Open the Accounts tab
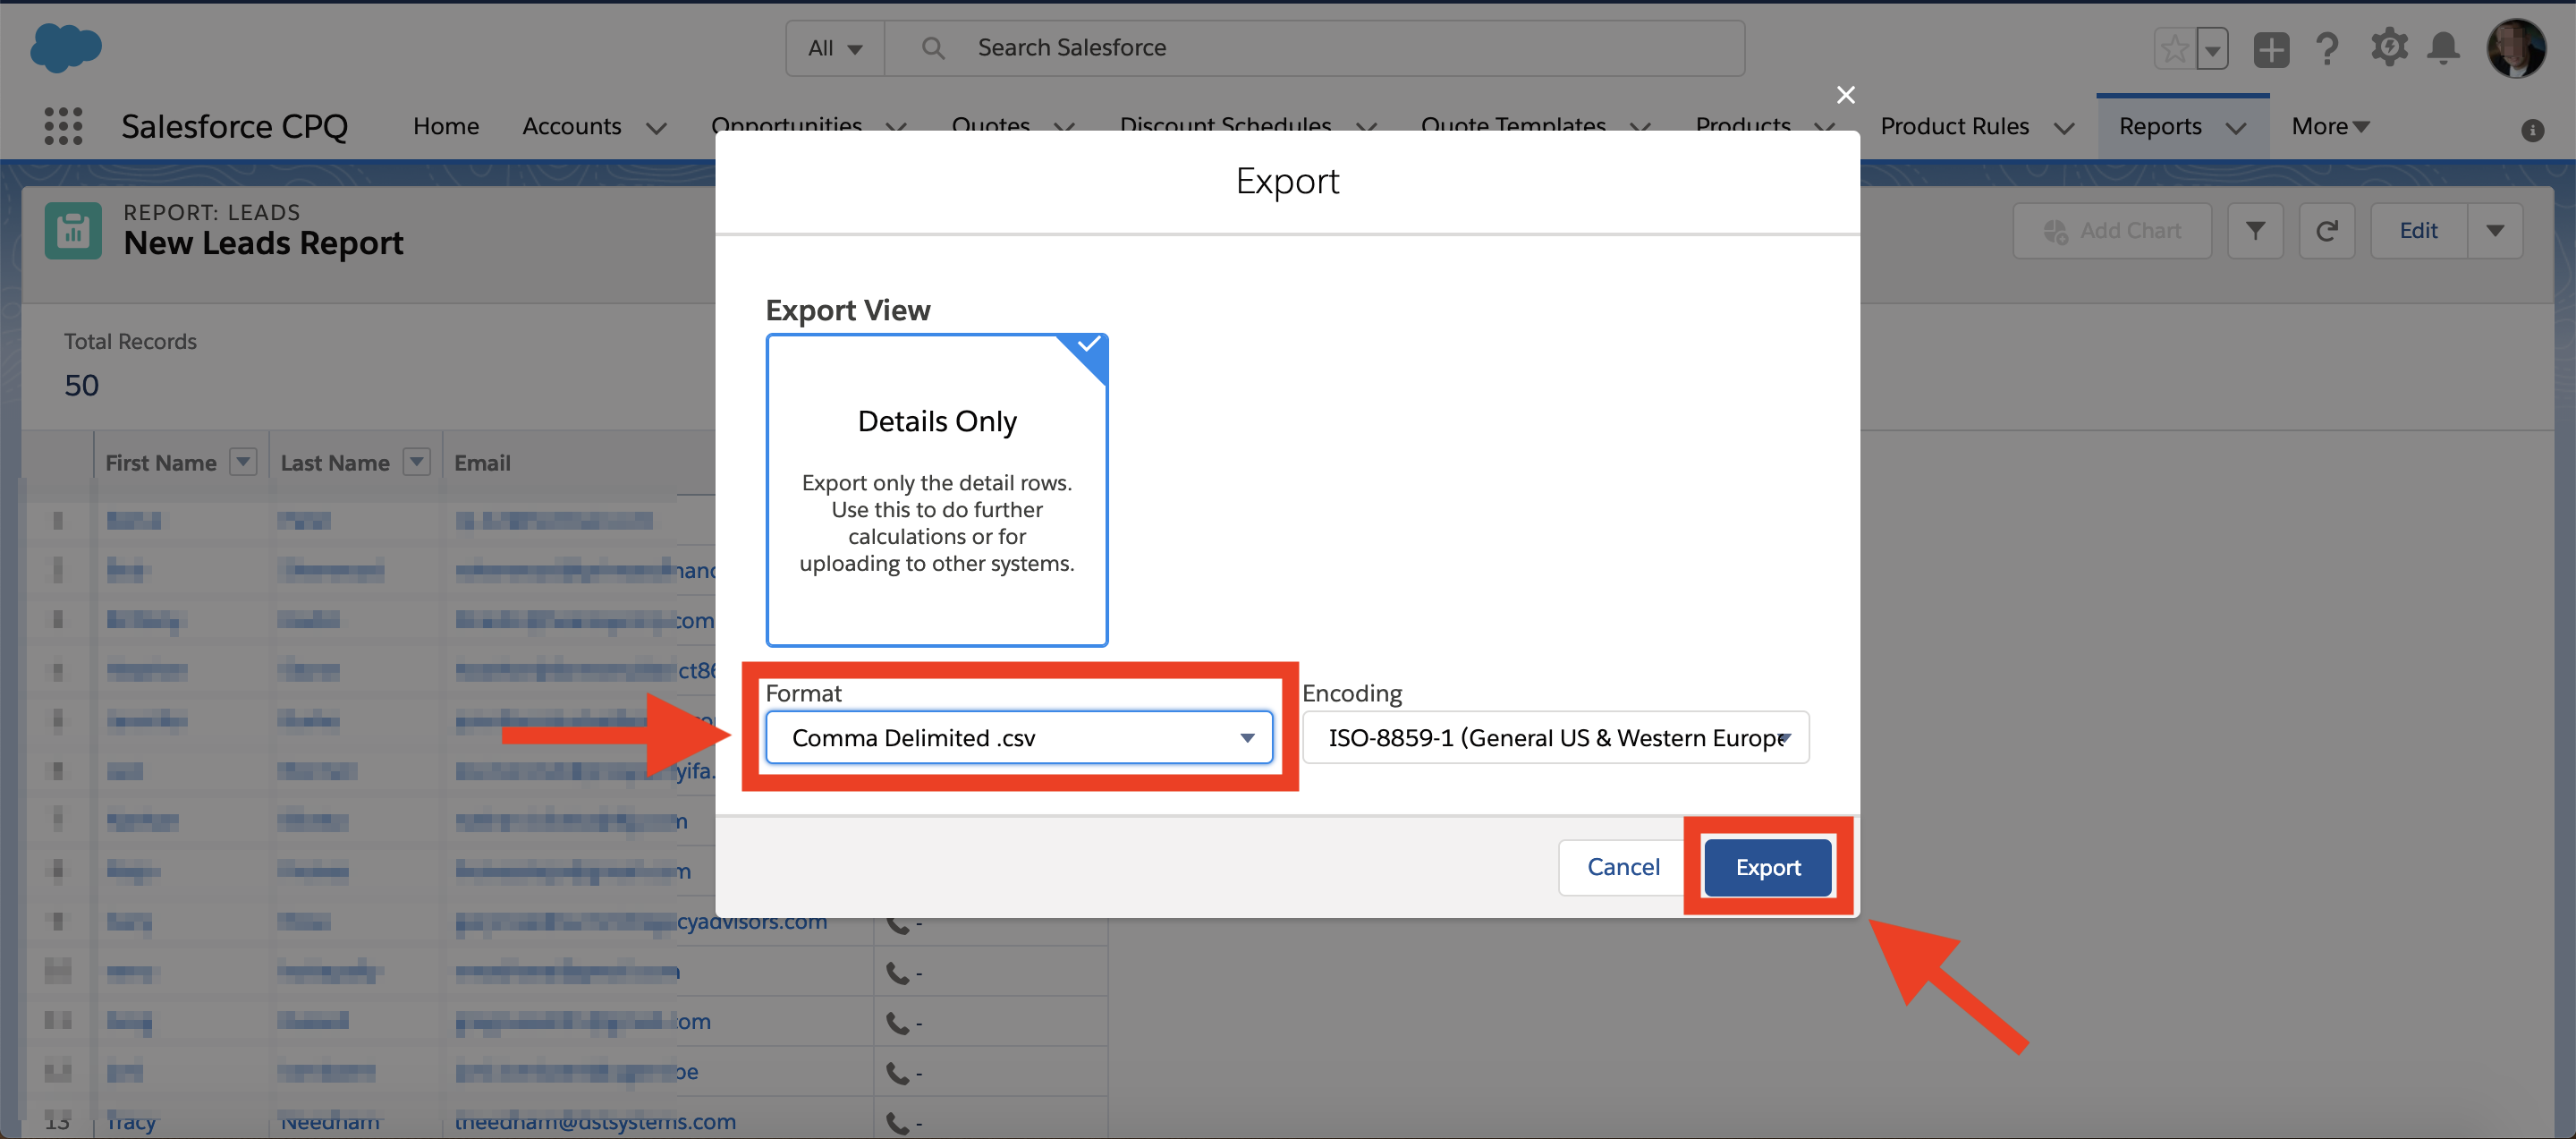Image resolution: width=2576 pixels, height=1139 pixels. click(571, 126)
